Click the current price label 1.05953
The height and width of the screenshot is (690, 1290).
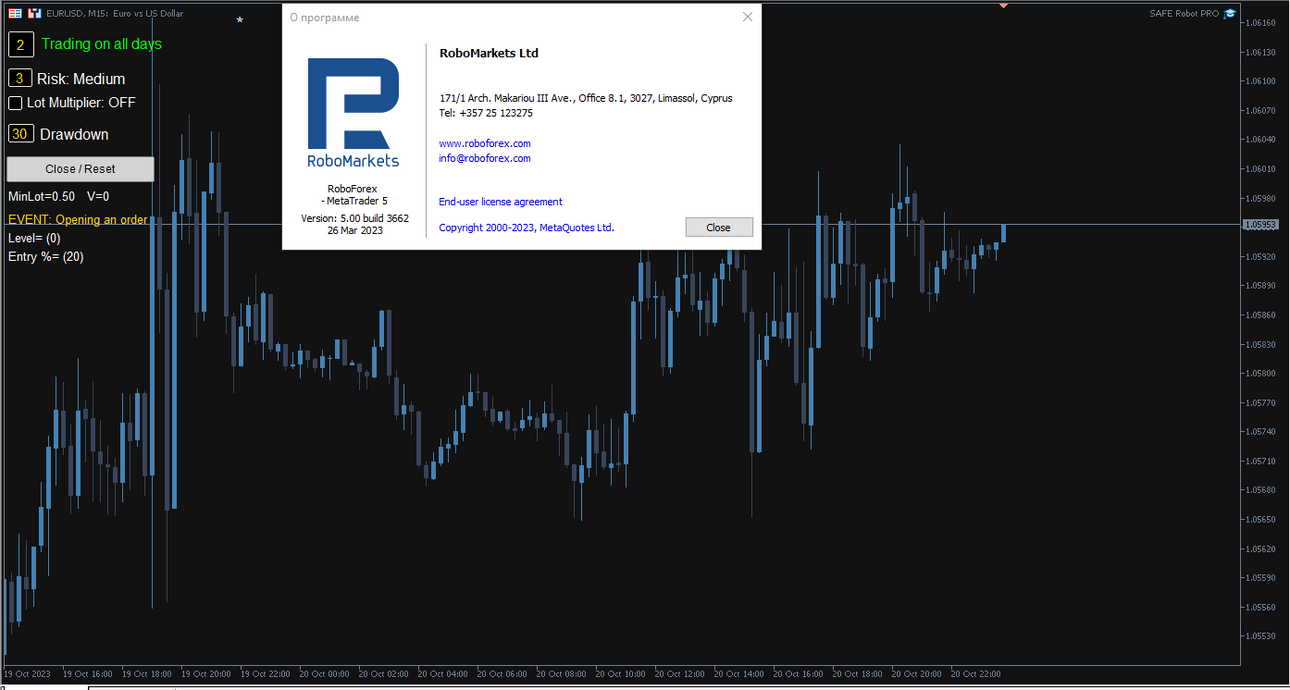tap(1260, 225)
